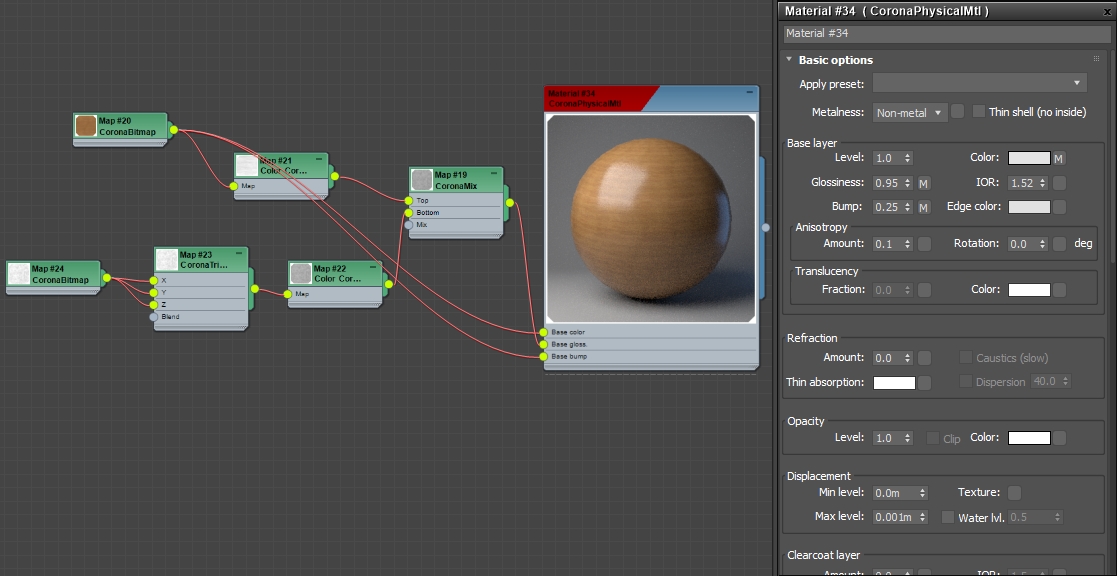1117x576 pixels.
Task: Enable the Water lvl. checkbox
Action: click(947, 517)
